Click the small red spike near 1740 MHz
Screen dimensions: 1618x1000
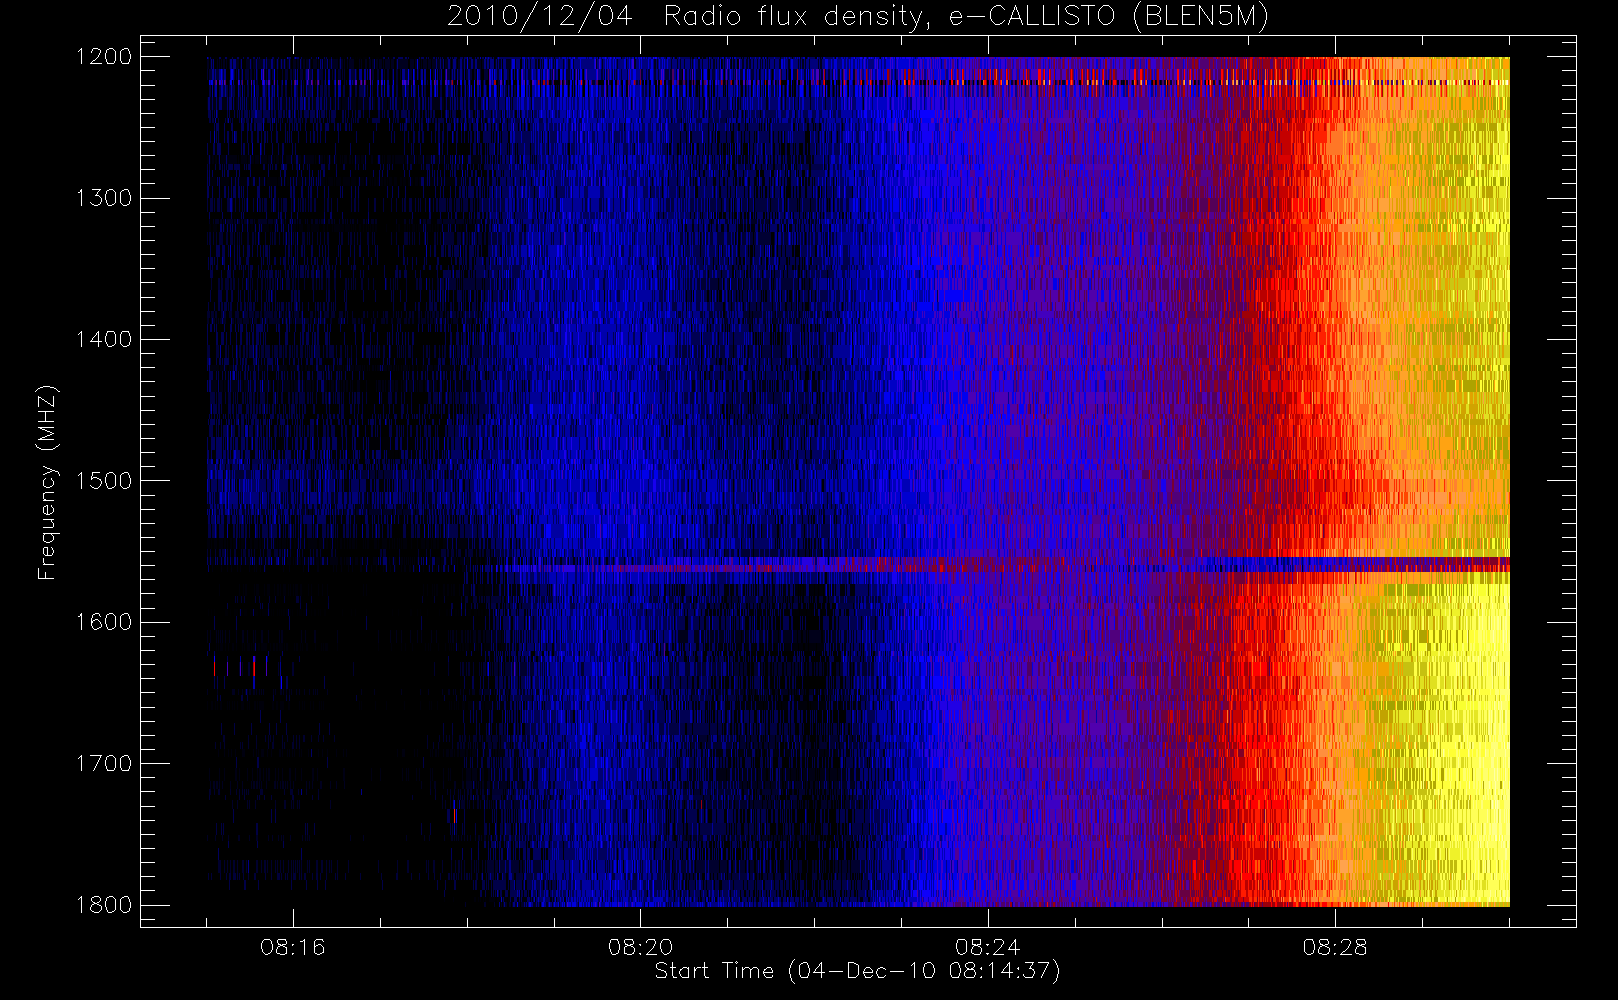coord(455,815)
